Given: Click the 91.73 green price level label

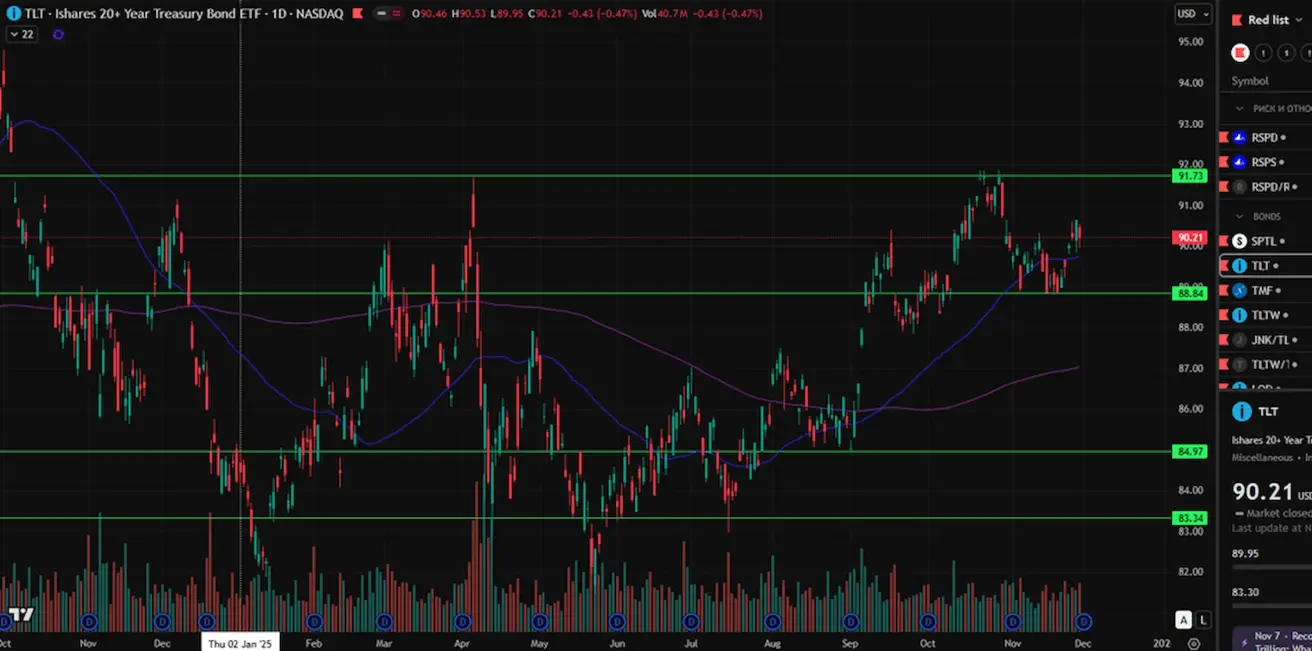Looking at the screenshot, I should point(1190,176).
